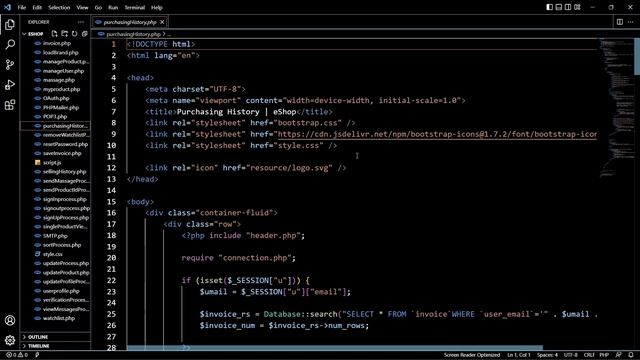Viewport: 640px width, 360px height.
Task: Close the purchasingHistory.php tab
Action: coord(162,22)
